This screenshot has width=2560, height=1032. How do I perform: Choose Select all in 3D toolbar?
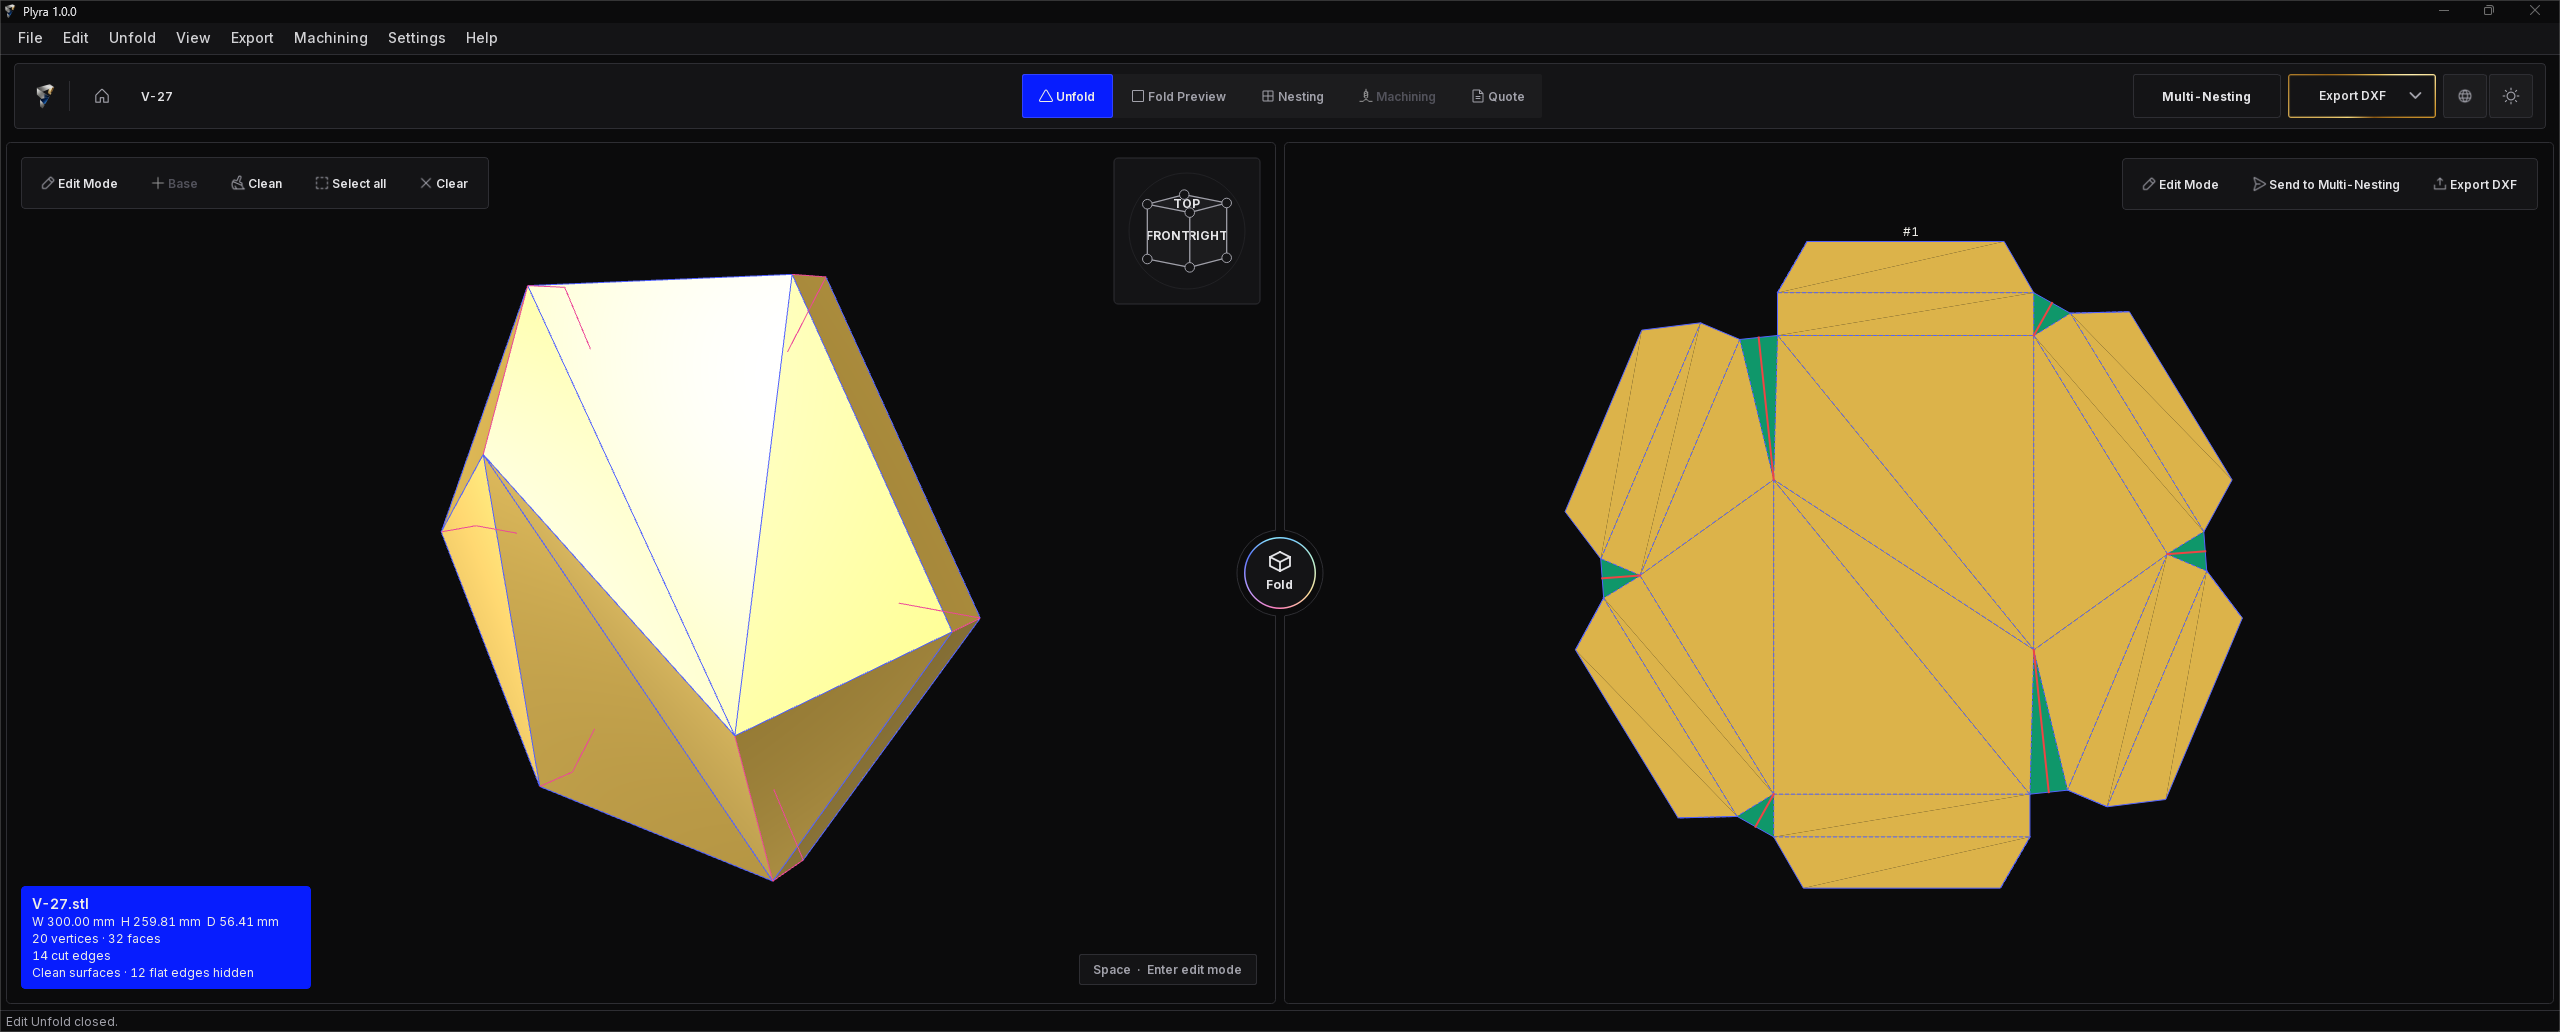350,183
